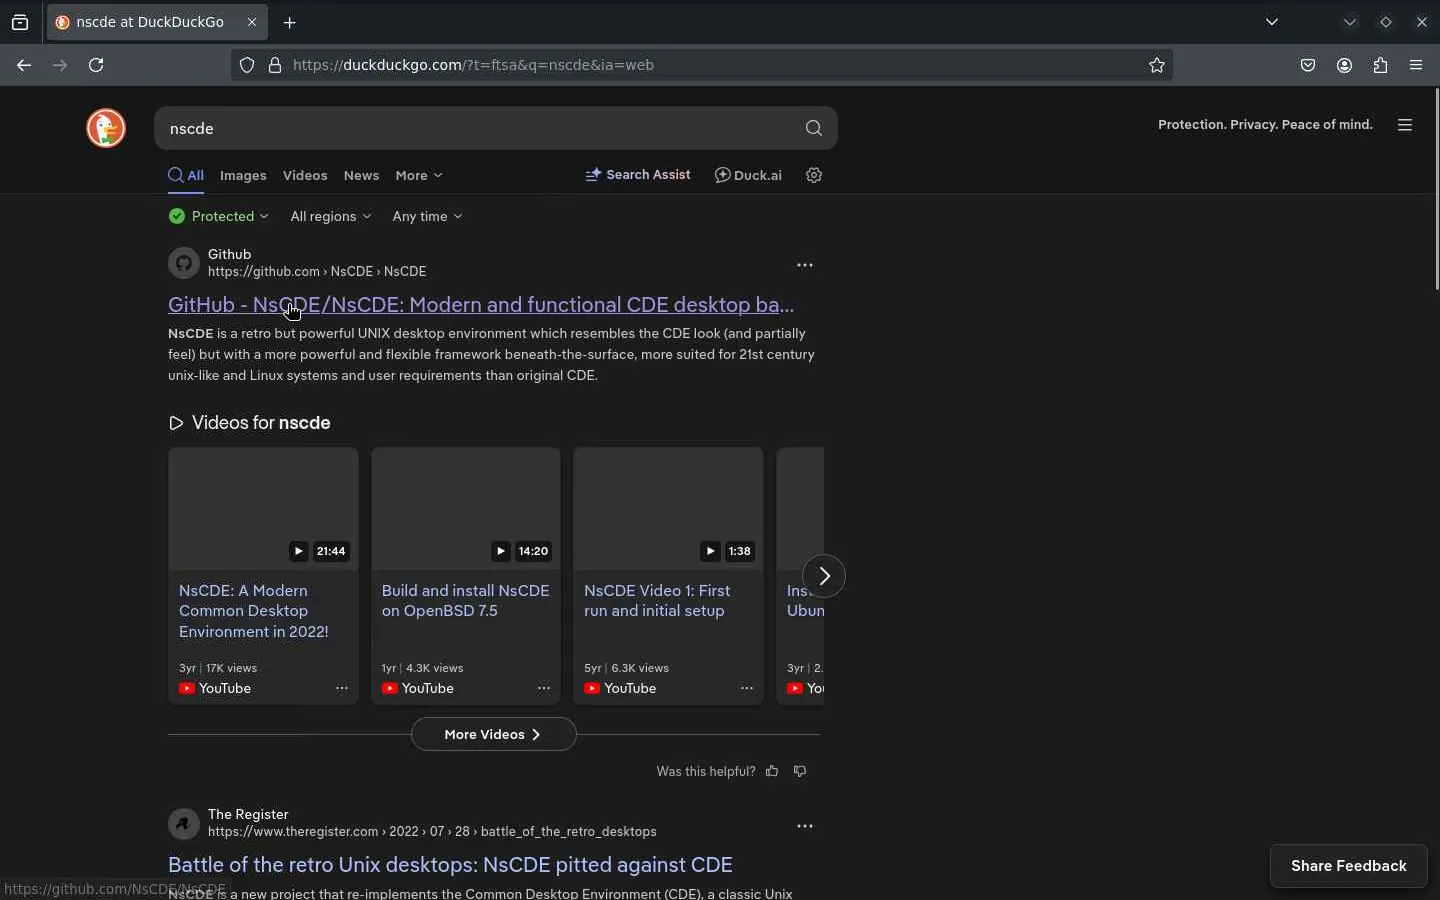Open Search Assist
This screenshot has width=1440, height=900.
click(638, 175)
